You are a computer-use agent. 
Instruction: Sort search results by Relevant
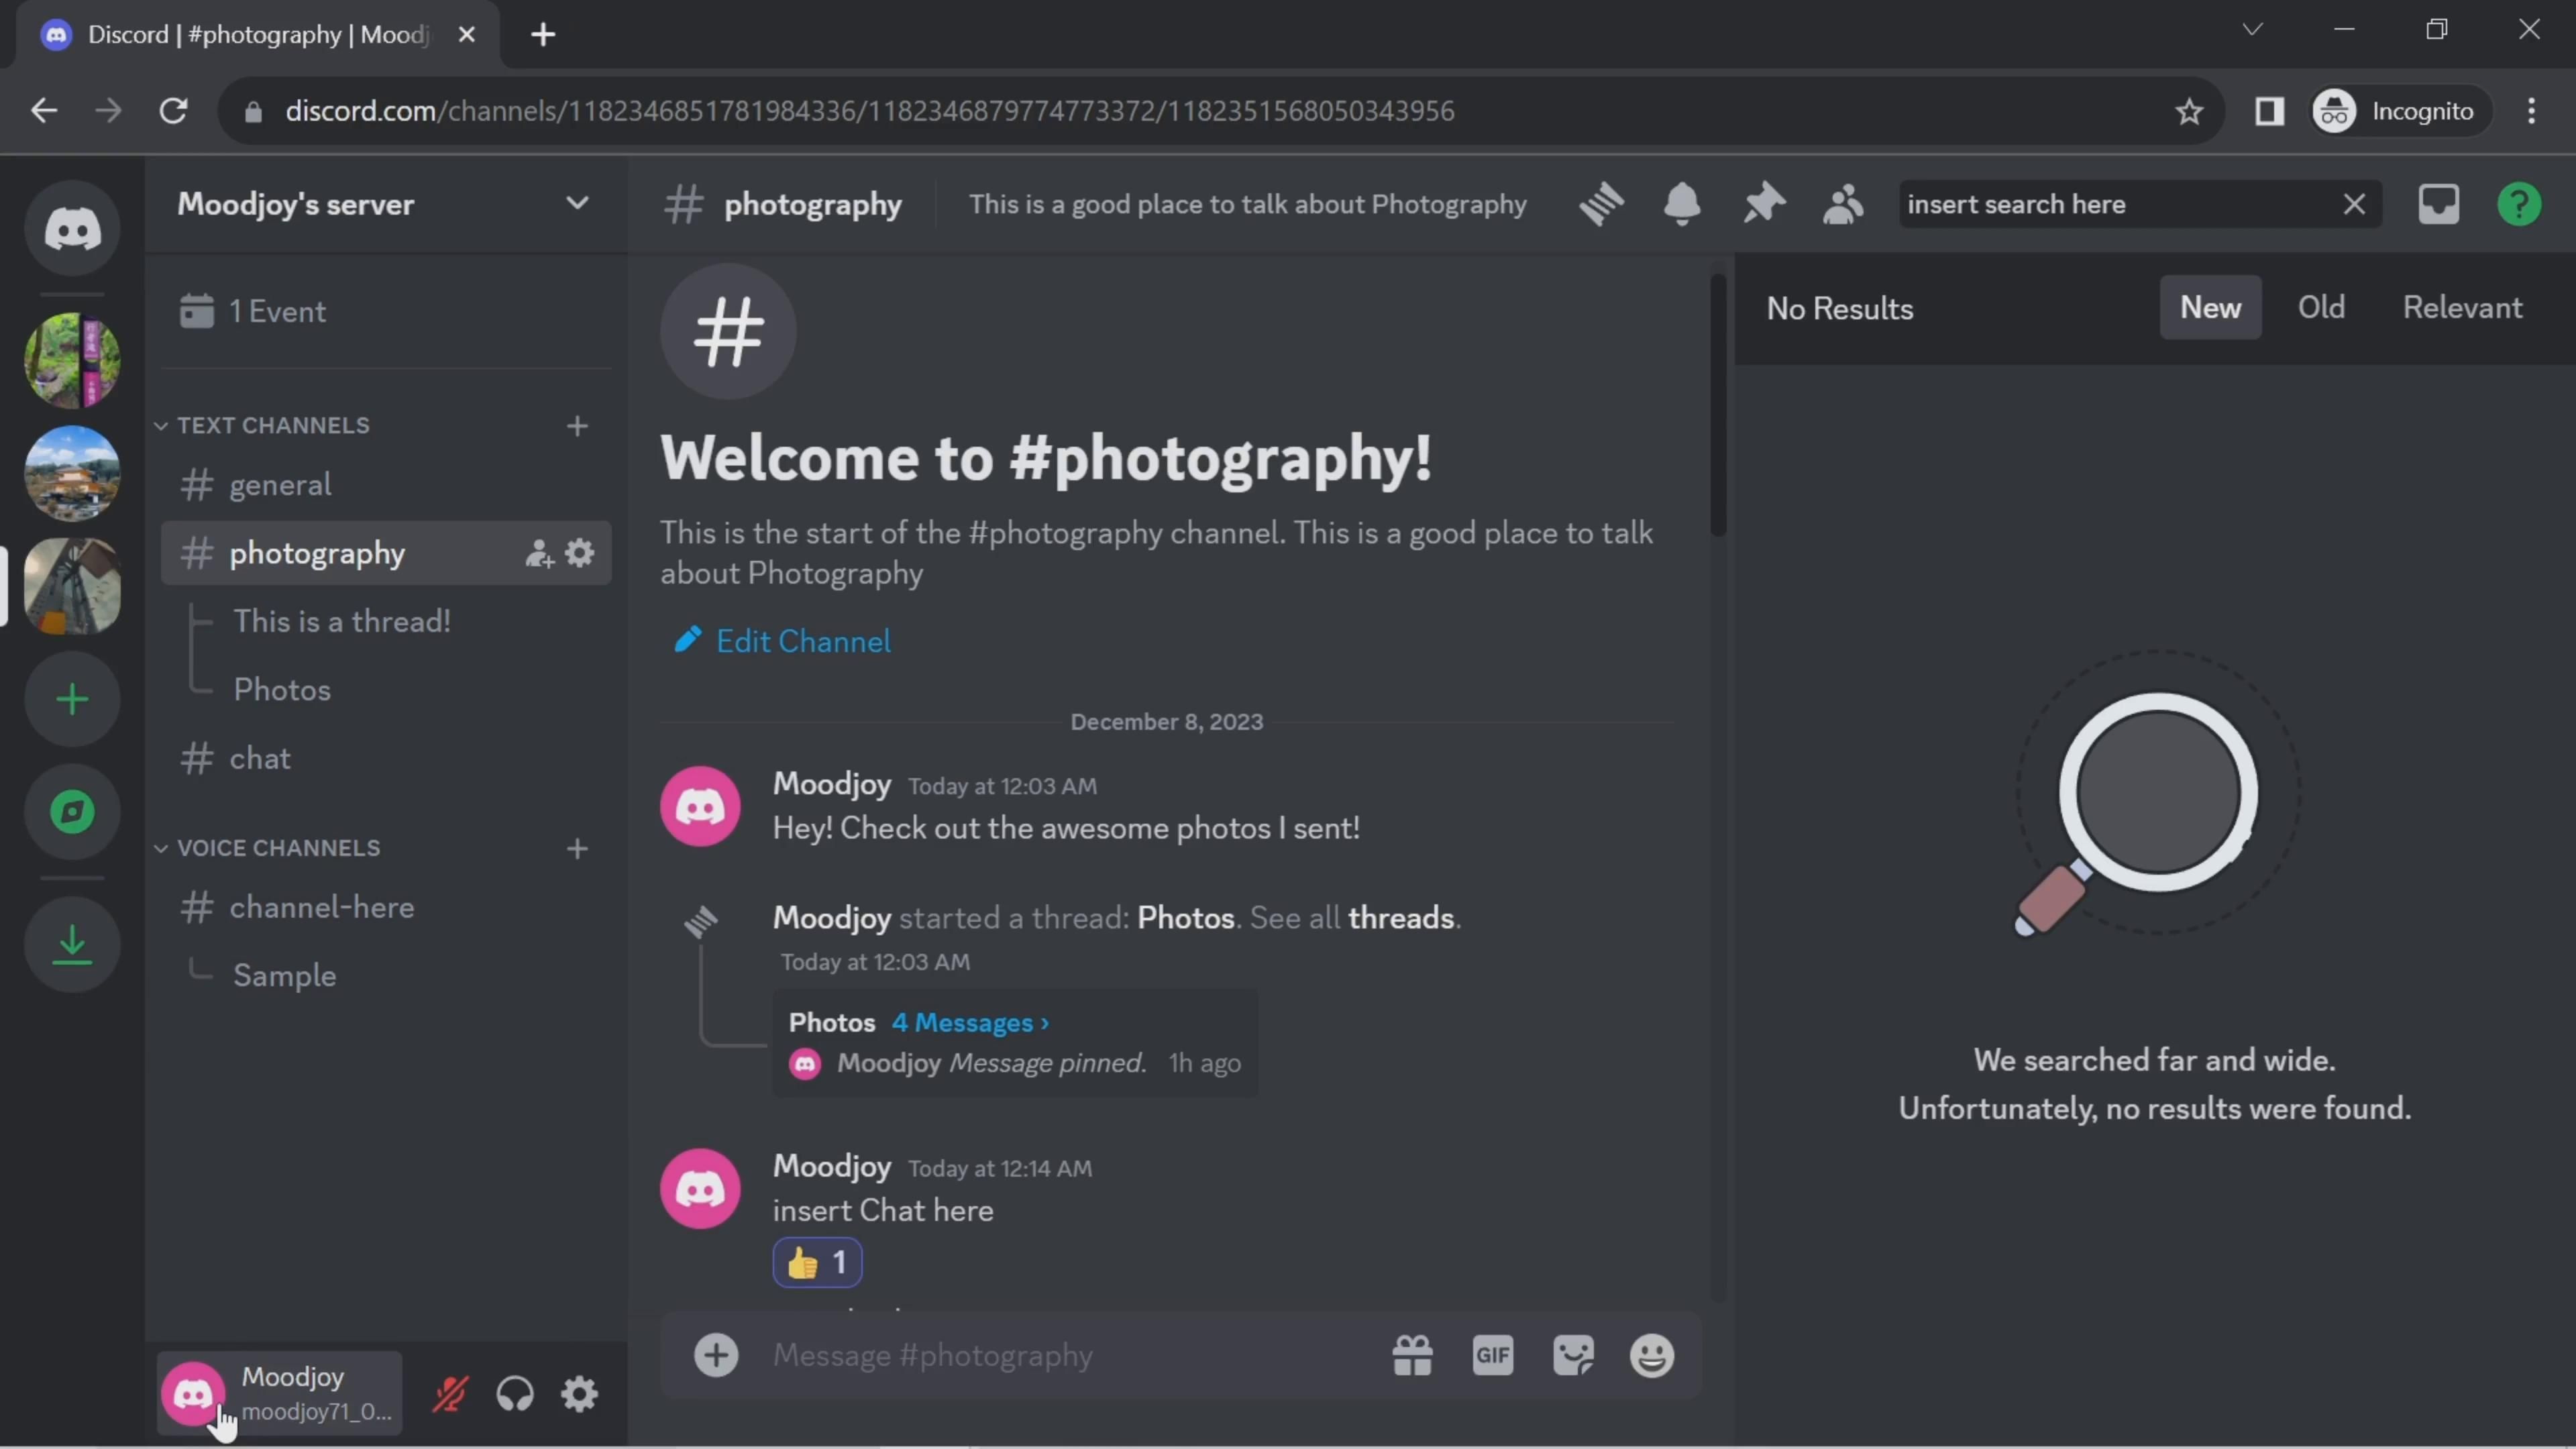point(2462,308)
